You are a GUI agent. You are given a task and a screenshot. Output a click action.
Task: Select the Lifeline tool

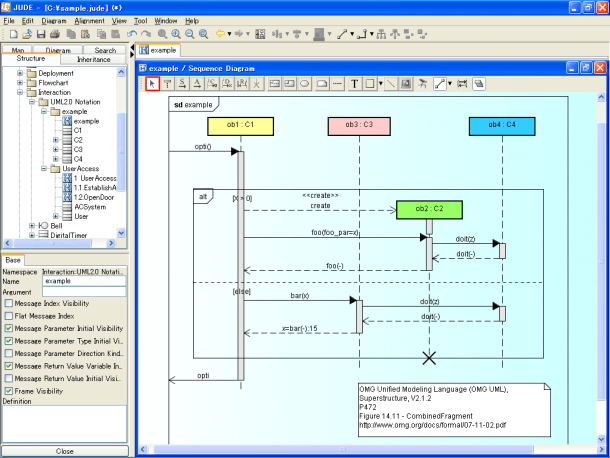(167, 84)
